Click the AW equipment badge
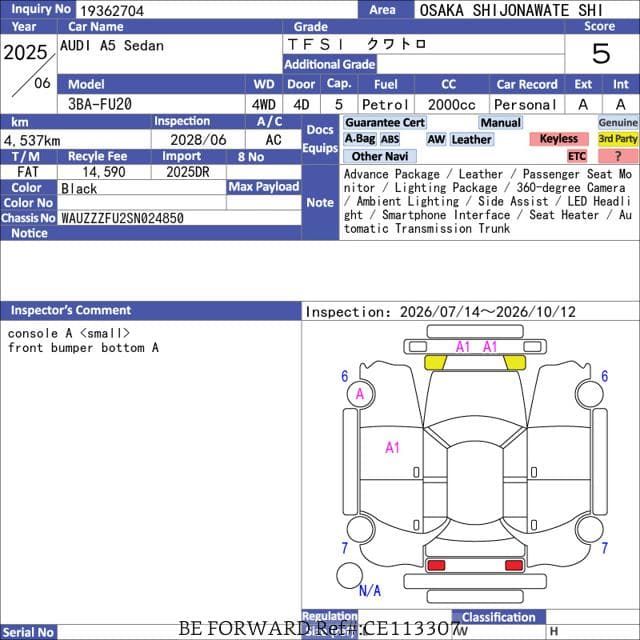 coord(436,139)
